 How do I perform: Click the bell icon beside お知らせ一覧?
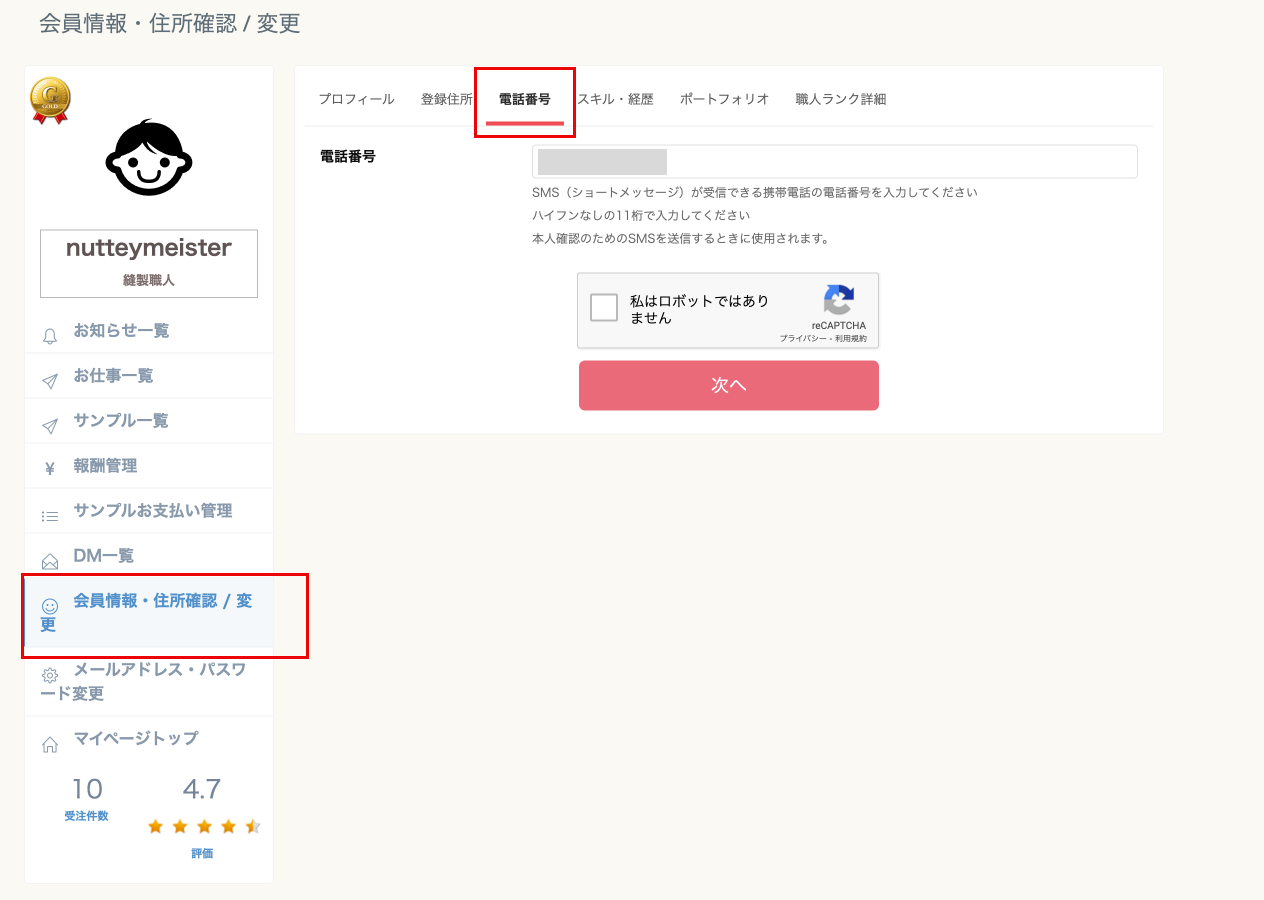(x=50, y=337)
